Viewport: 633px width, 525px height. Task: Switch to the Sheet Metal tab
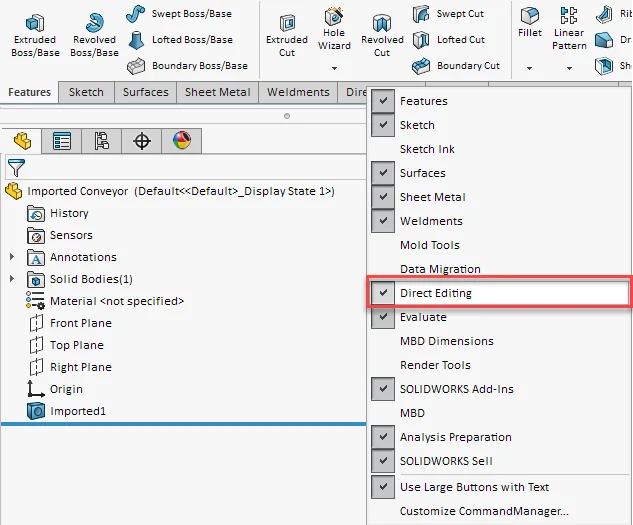[x=217, y=92]
